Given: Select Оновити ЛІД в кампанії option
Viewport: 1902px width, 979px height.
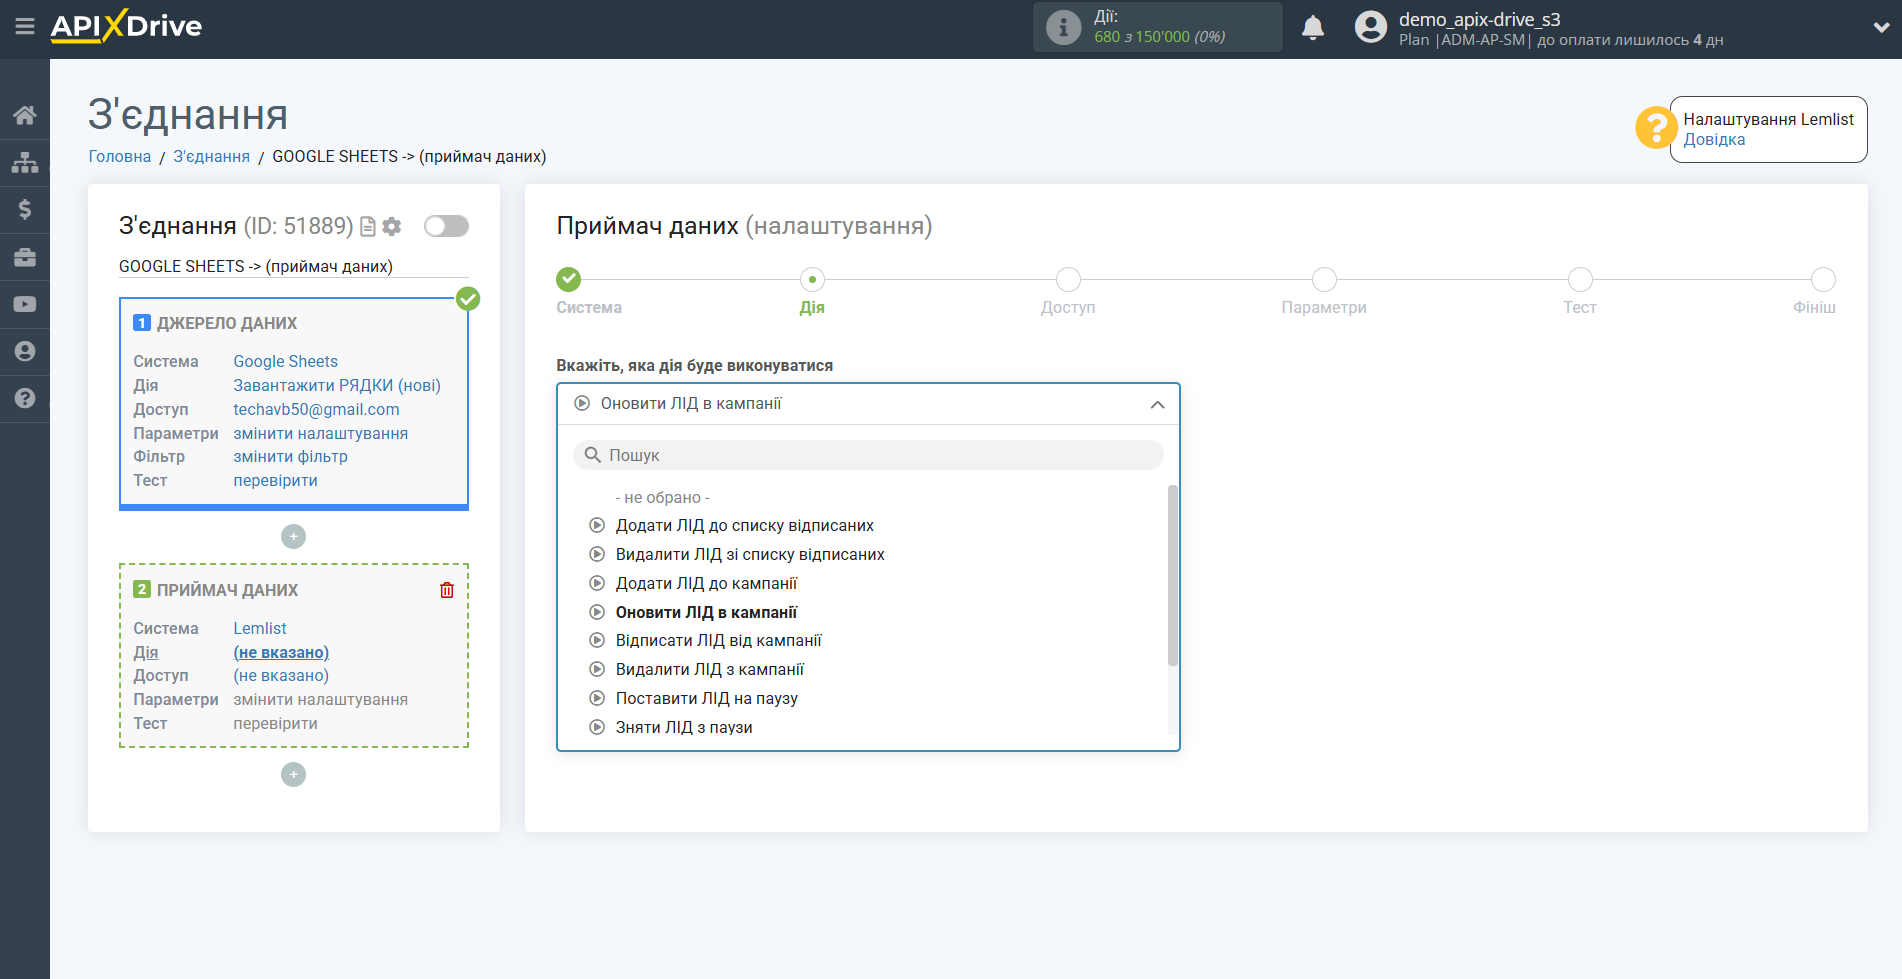Looking at the screenshot, I should pyautogui.click(x=706, y=613).
